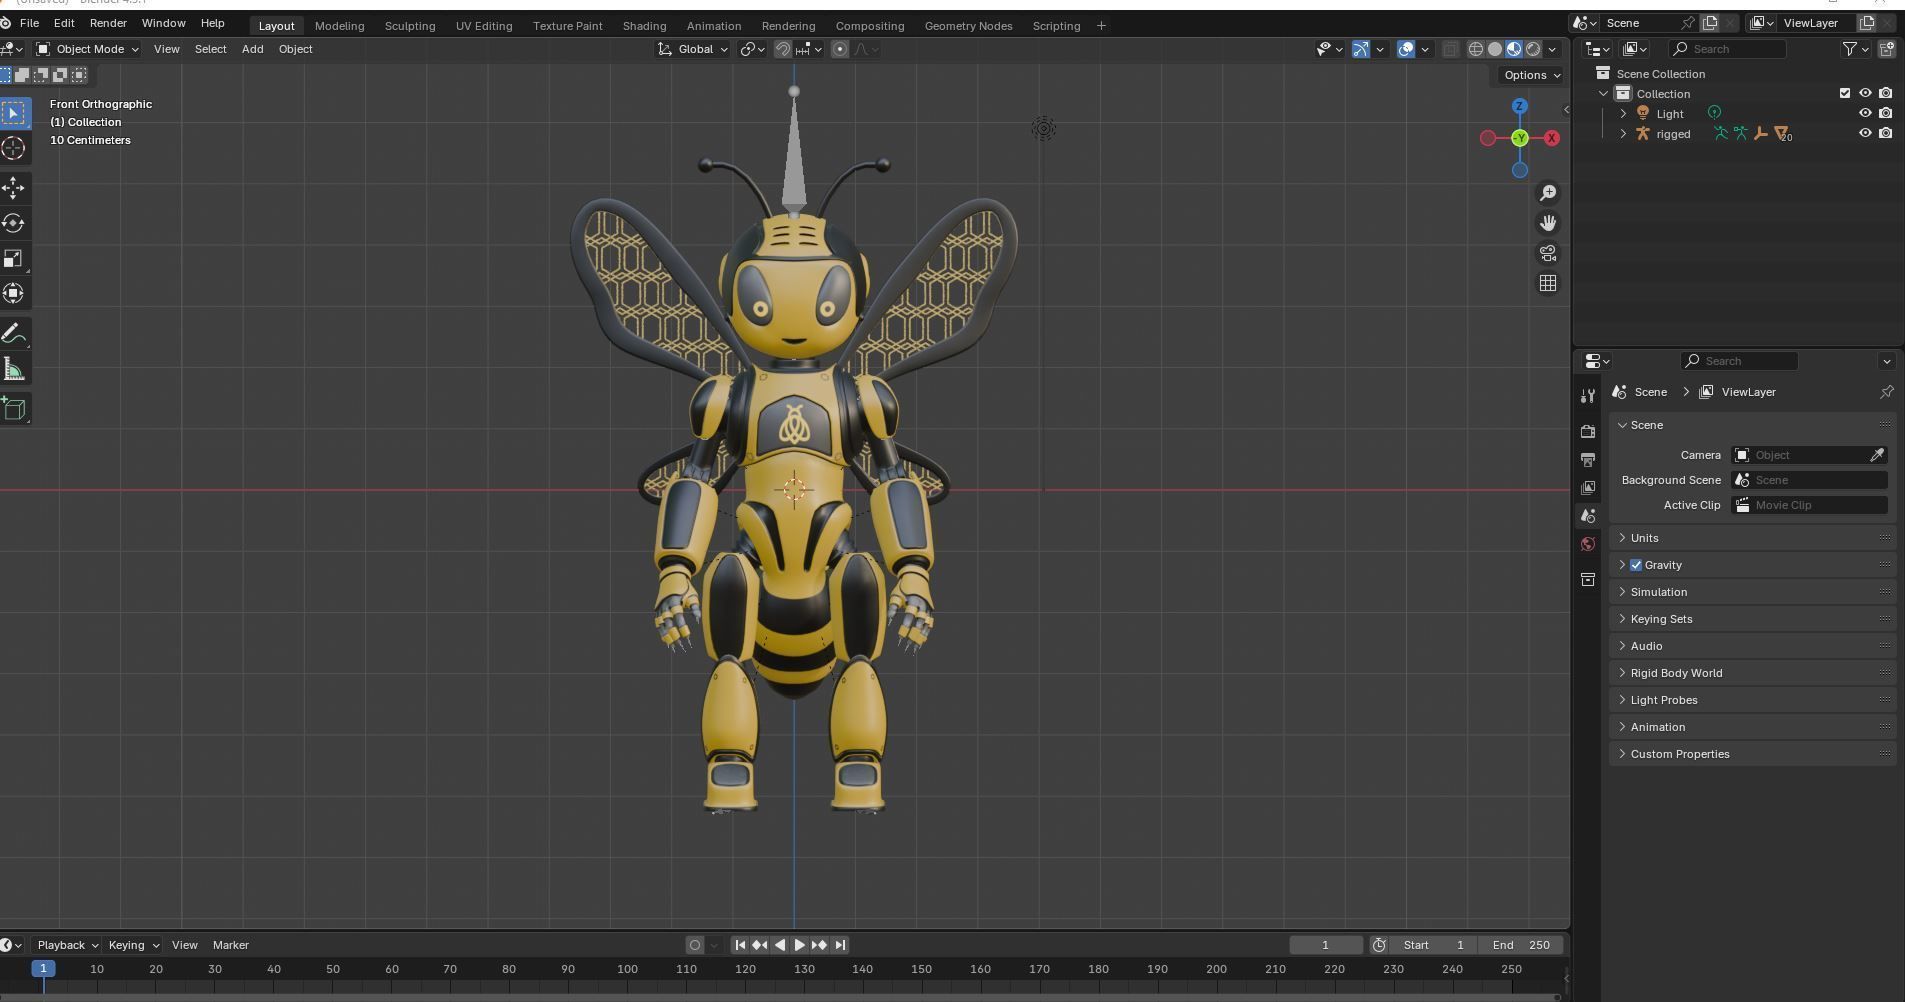Select the Transform tool
The height and width of the screenshot is (1002, 1905).
(14, 294)
